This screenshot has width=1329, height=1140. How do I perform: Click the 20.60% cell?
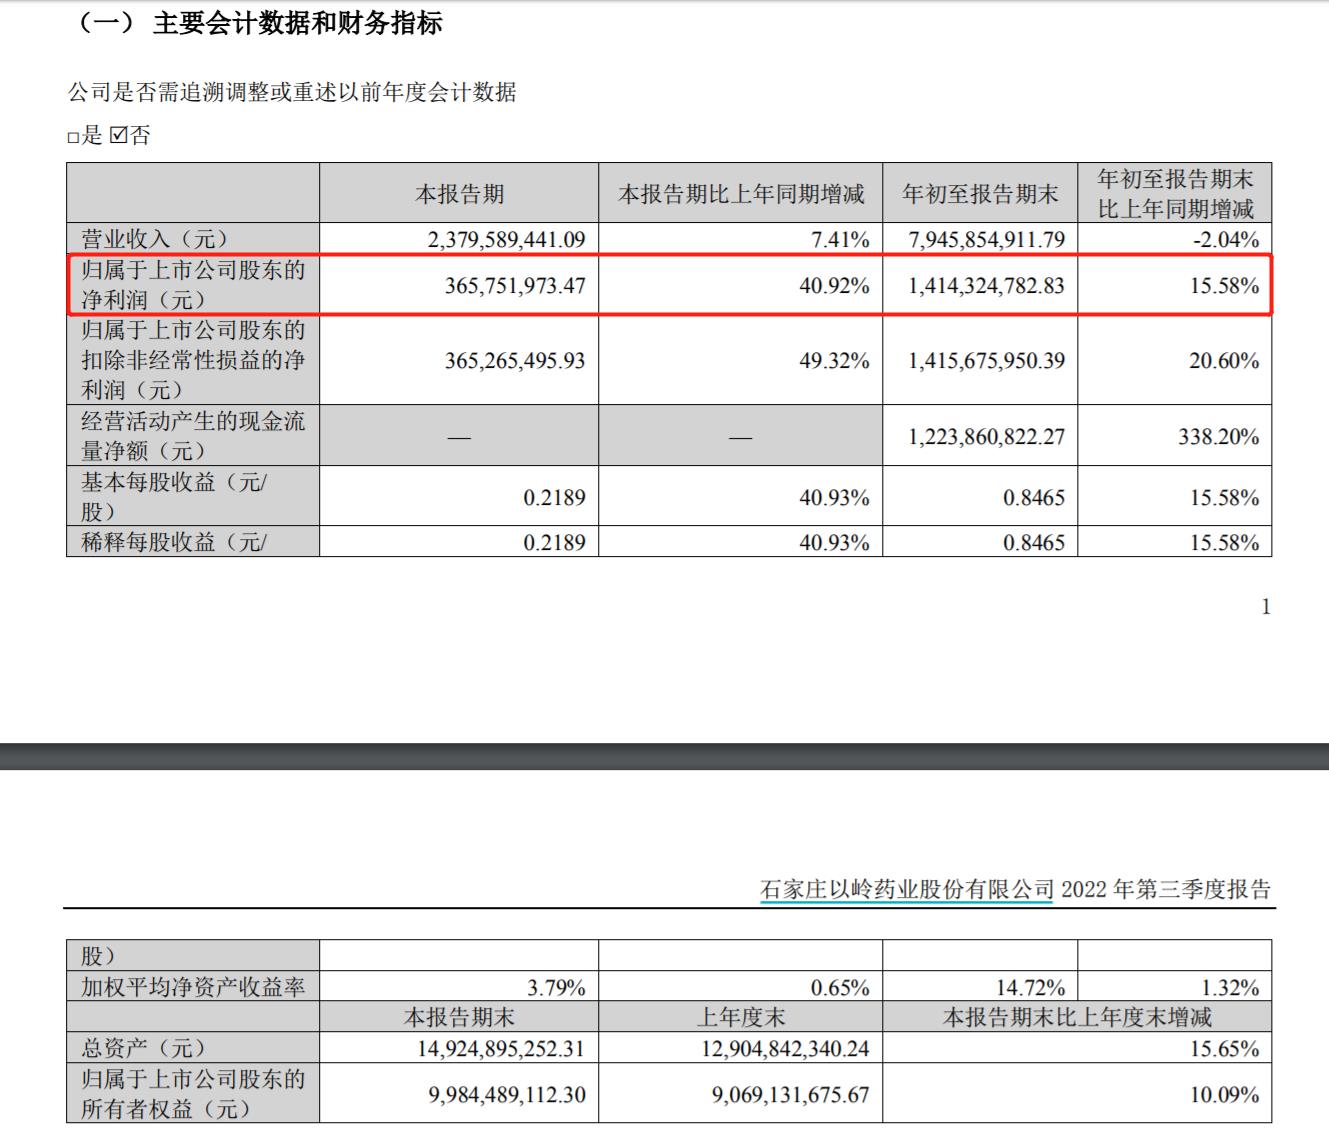[1224, 361]
